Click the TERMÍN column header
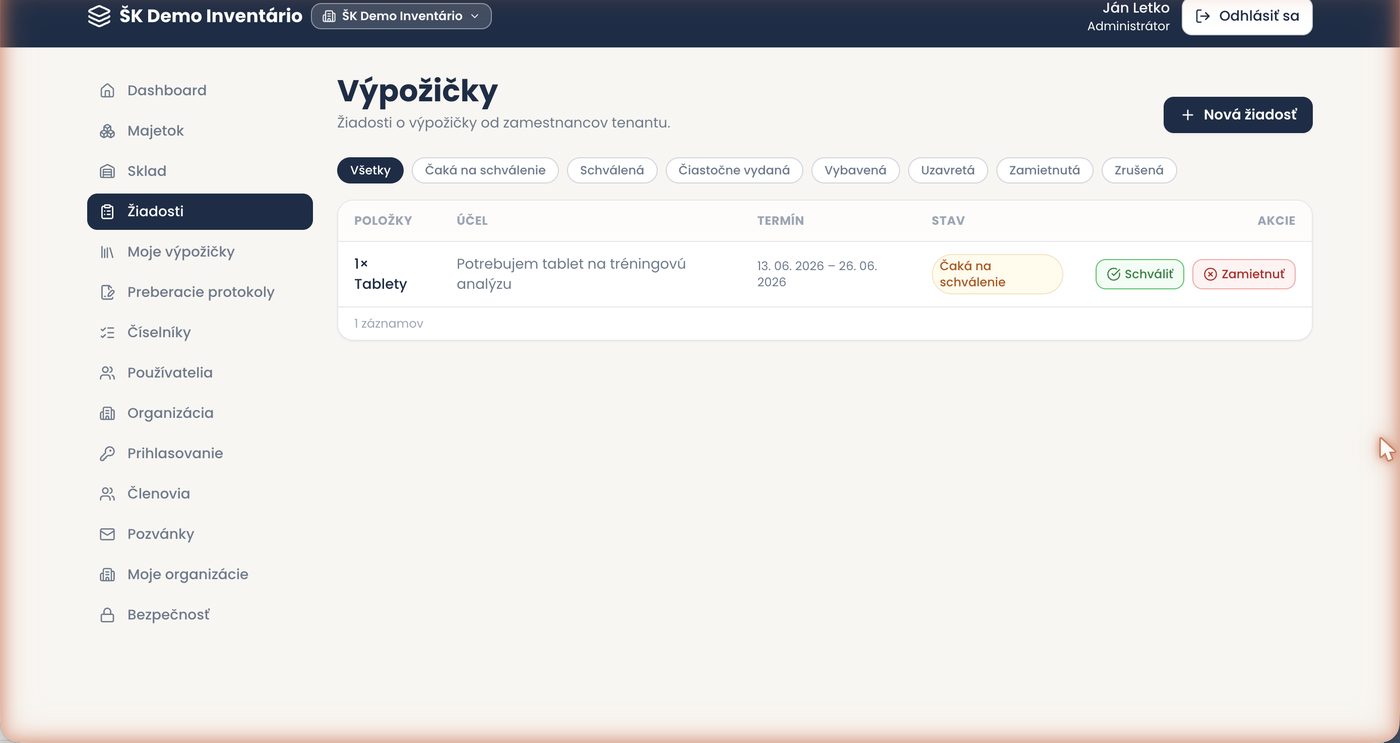 [x=781, y=221]
